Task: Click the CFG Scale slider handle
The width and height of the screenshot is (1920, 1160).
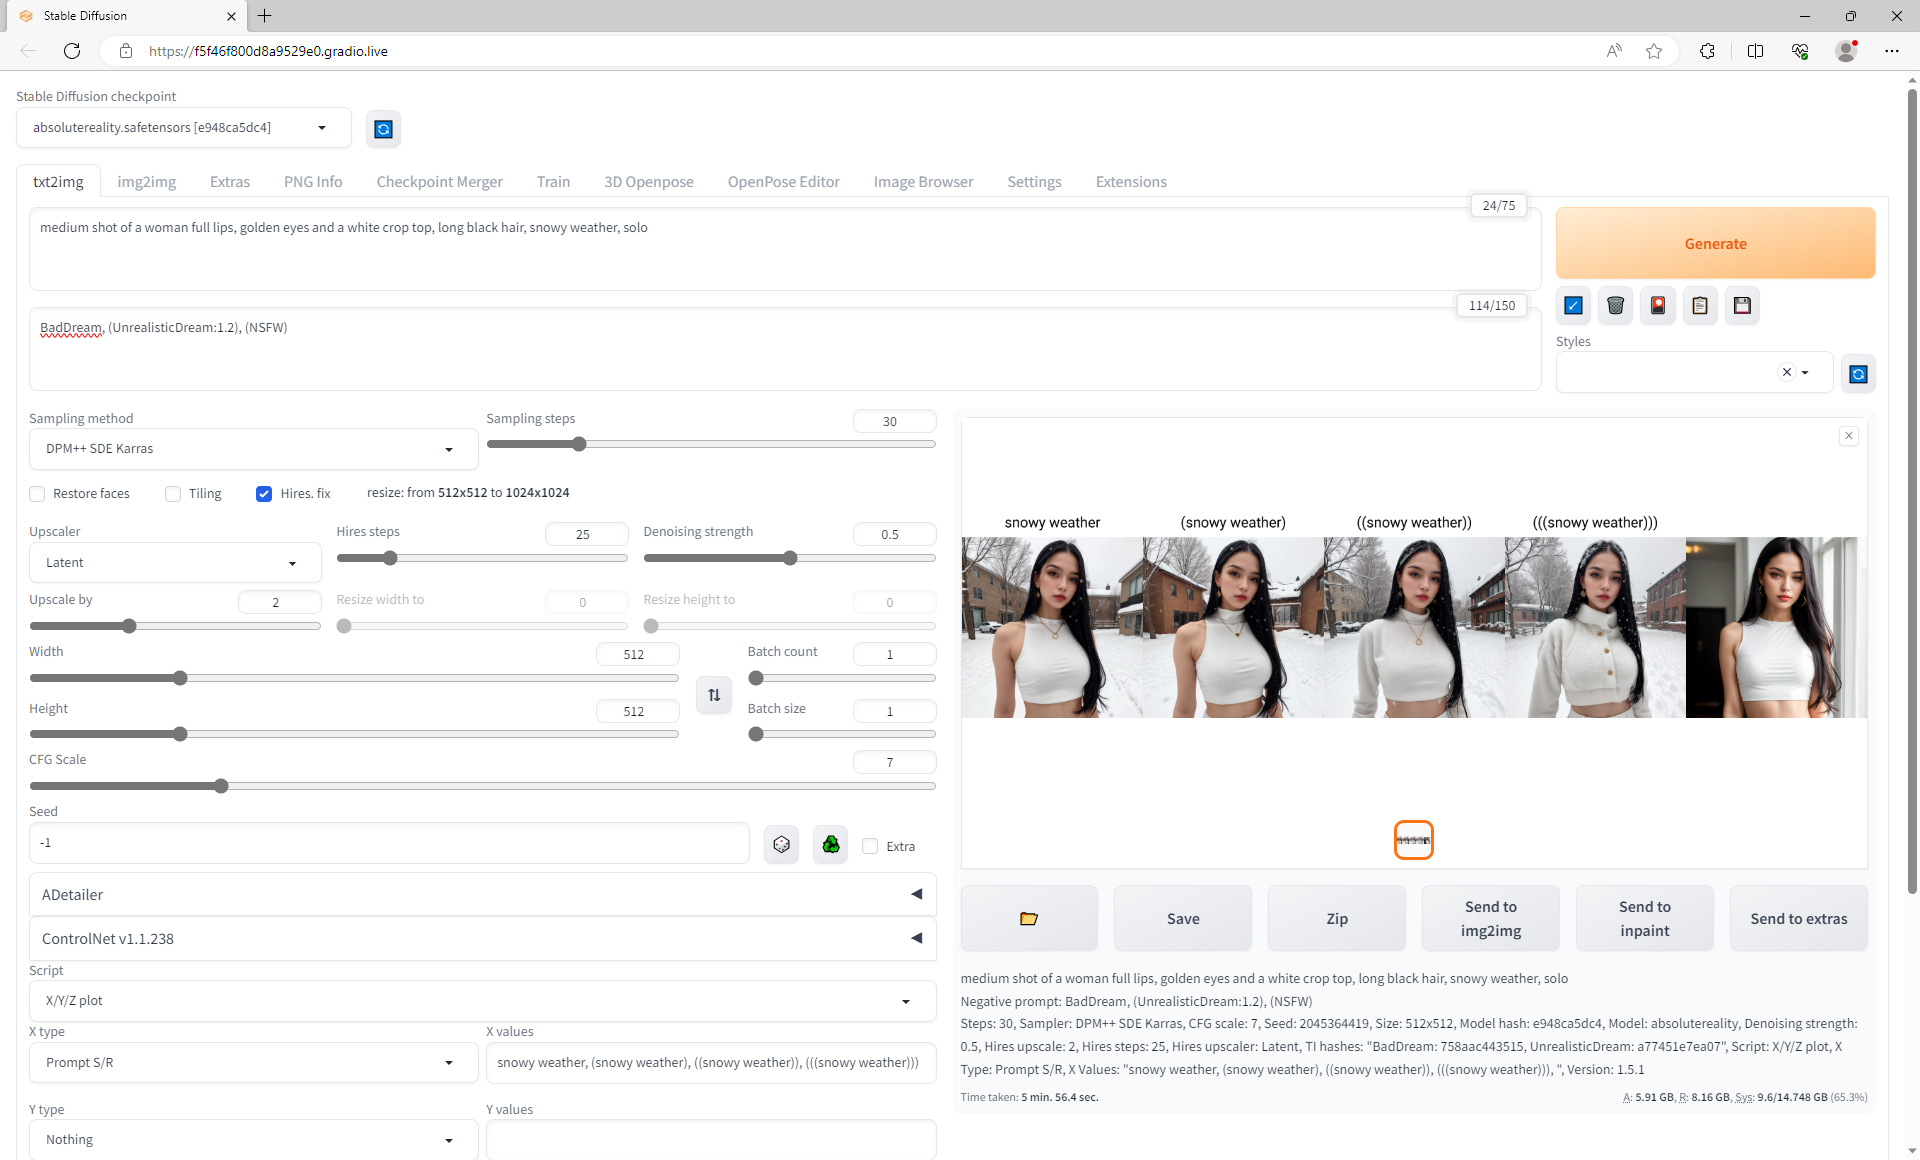Action: (221, 786)
